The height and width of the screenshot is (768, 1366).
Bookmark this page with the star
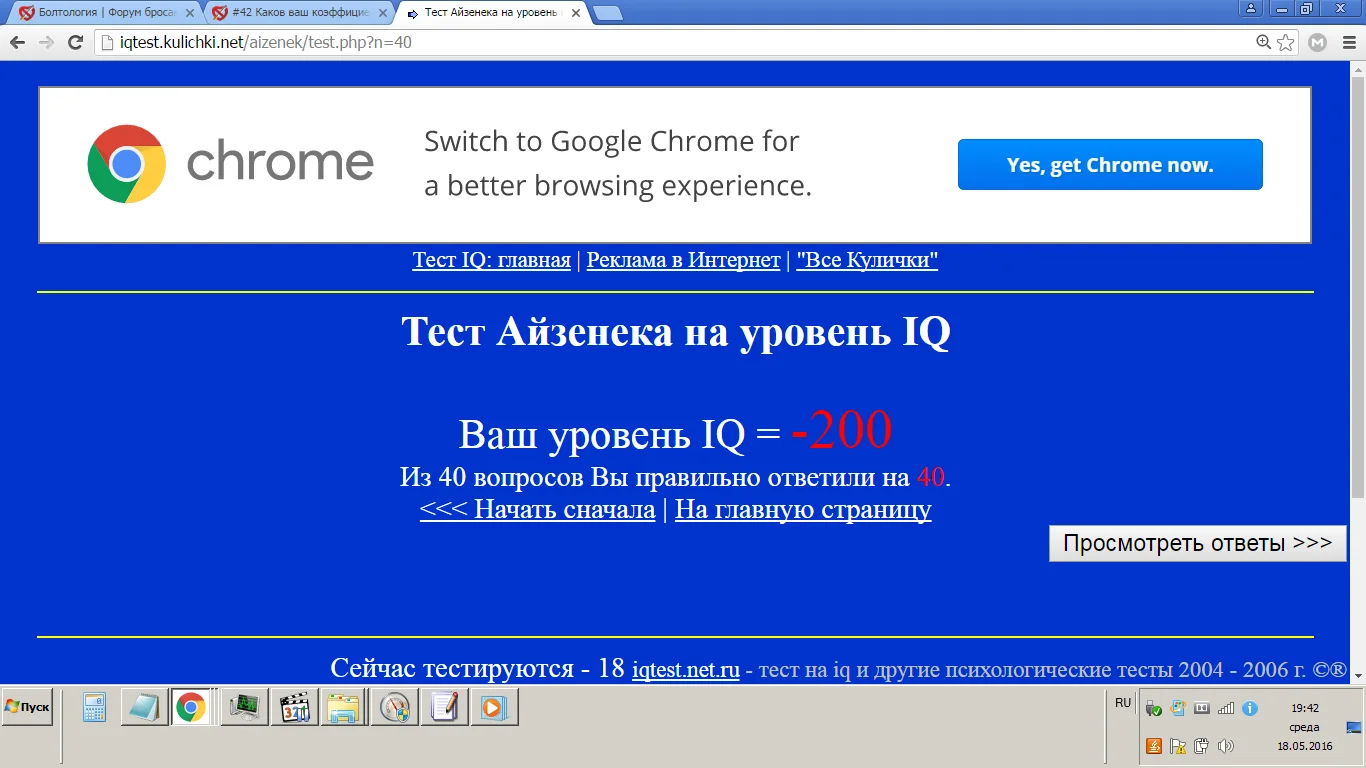click(1286, 42)
